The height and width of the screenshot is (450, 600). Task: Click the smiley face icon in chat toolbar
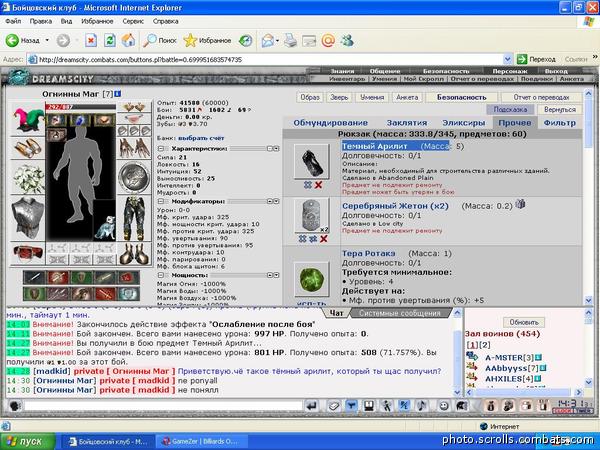[x=443, y=406]
